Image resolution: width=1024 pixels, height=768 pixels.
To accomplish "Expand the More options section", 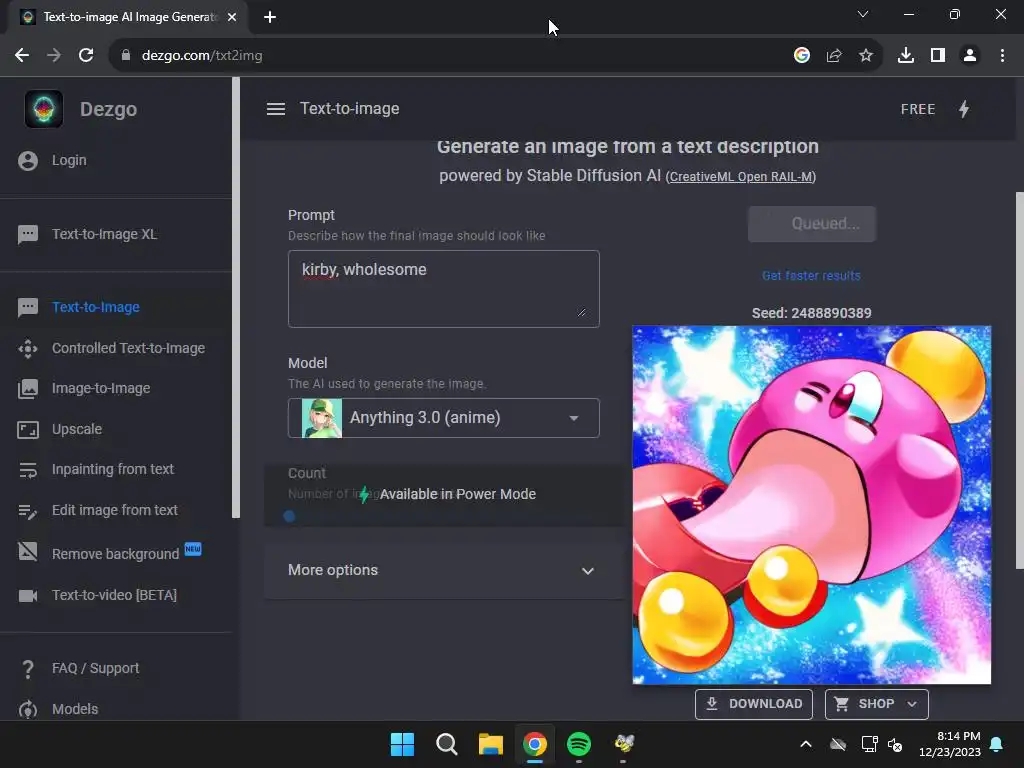I will point(443,570).
